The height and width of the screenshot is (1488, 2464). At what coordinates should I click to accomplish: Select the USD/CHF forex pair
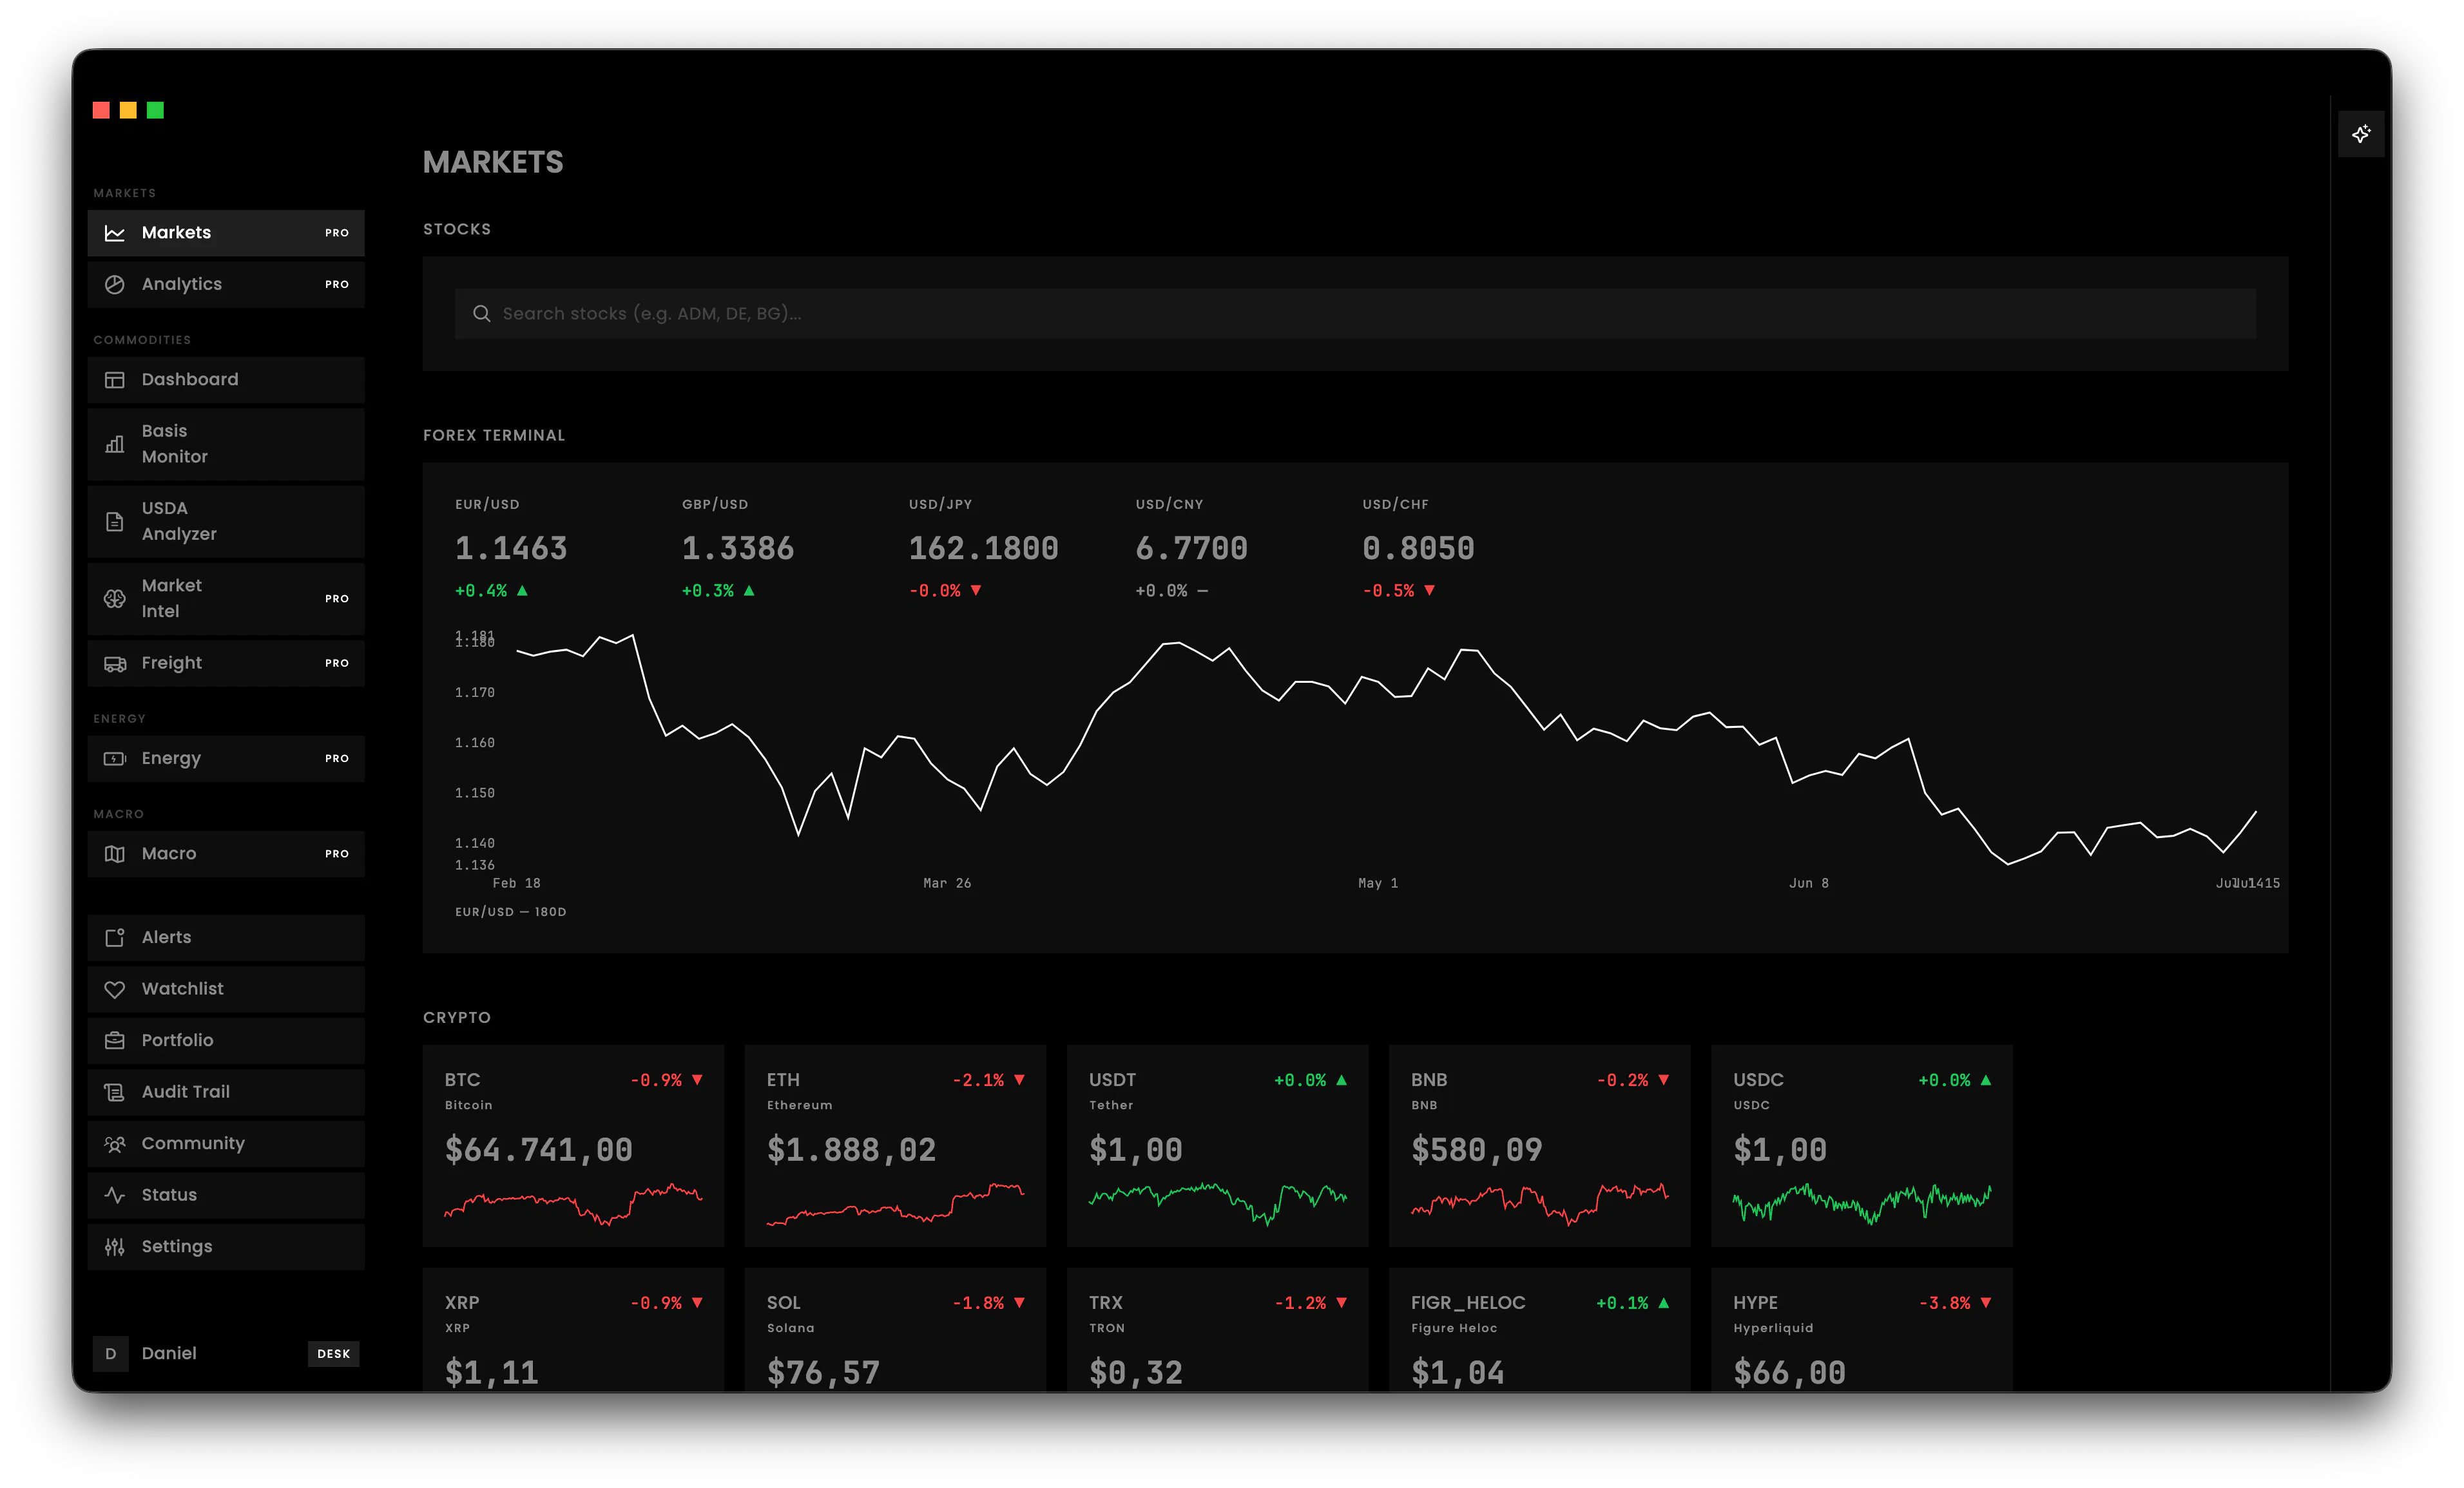pyautogui.click(x=1419, y=547)
